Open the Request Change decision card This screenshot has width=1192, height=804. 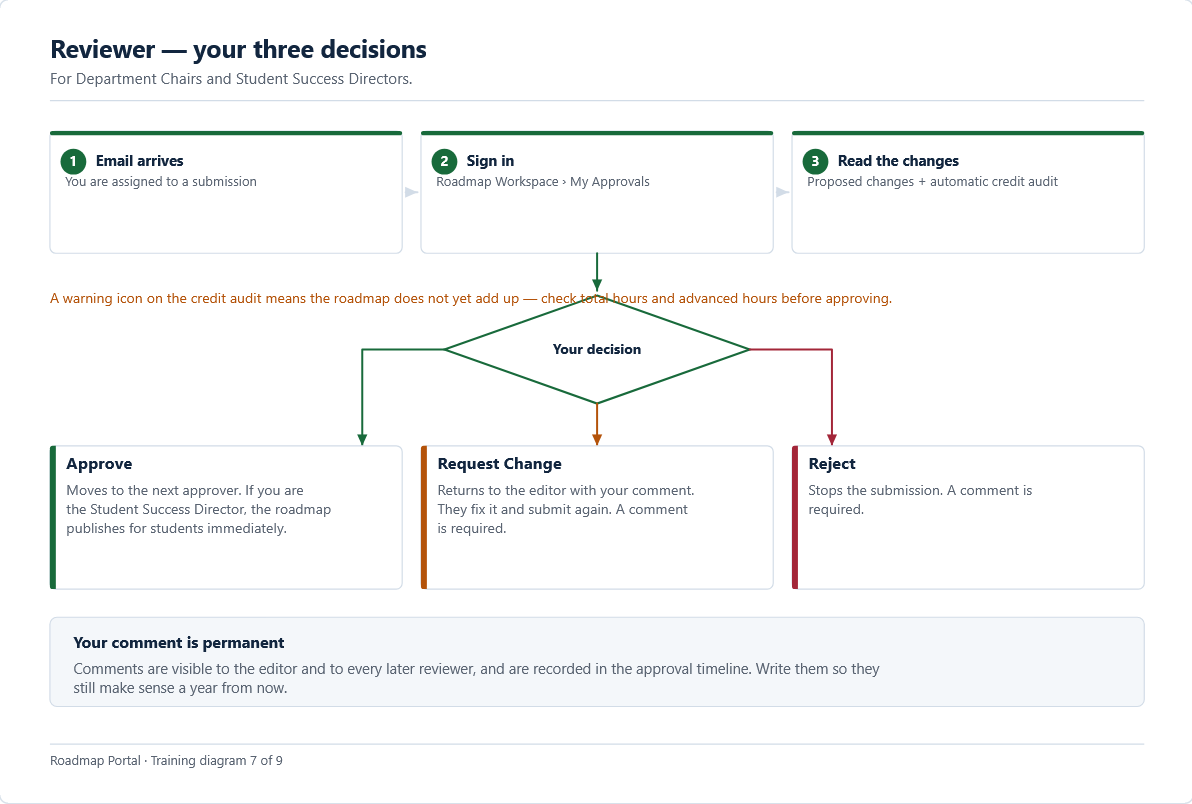(597, 518)
